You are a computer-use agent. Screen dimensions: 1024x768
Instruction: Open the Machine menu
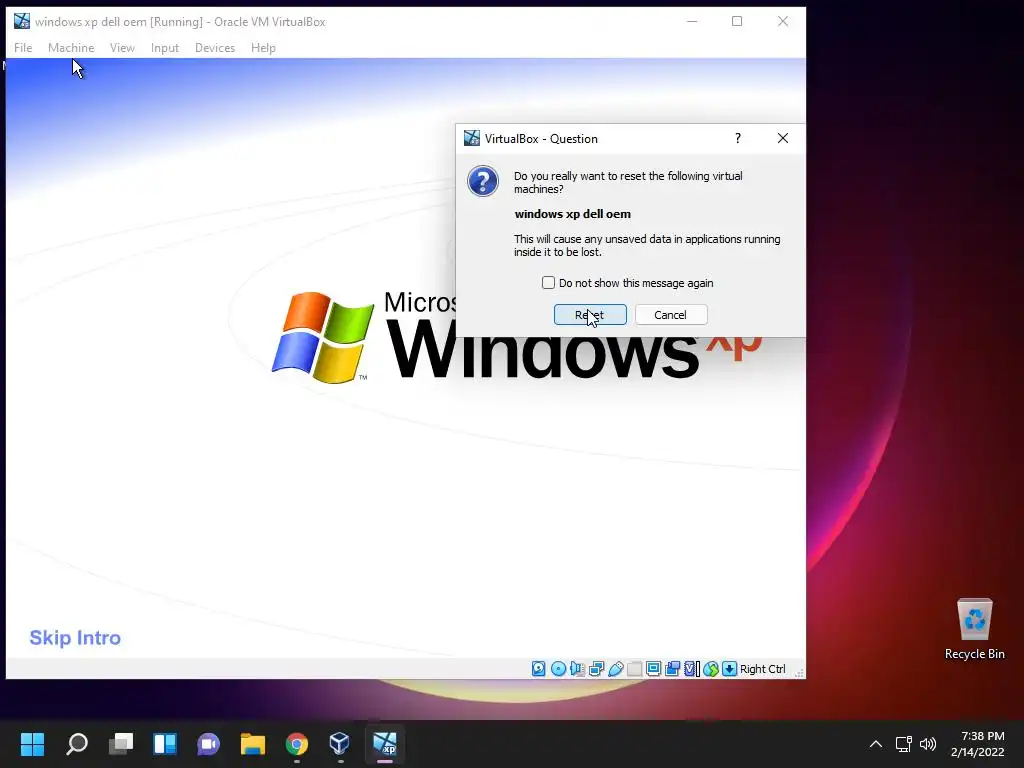coord(71,48)
